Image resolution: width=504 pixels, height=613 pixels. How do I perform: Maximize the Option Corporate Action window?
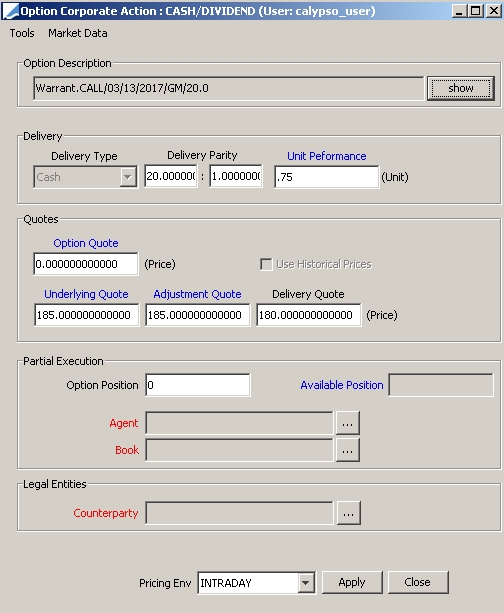[x=475, y=11]
